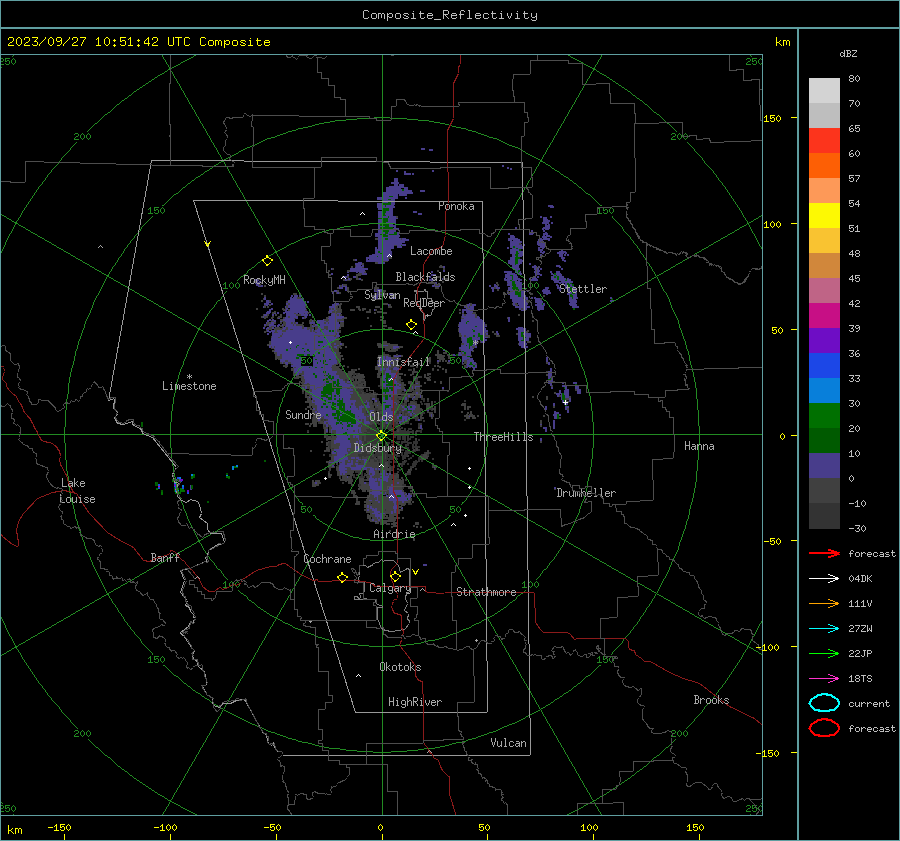Click the magenta 18TS arrow icon
This screenshot has height=841, width=900.
click(824, 678)
